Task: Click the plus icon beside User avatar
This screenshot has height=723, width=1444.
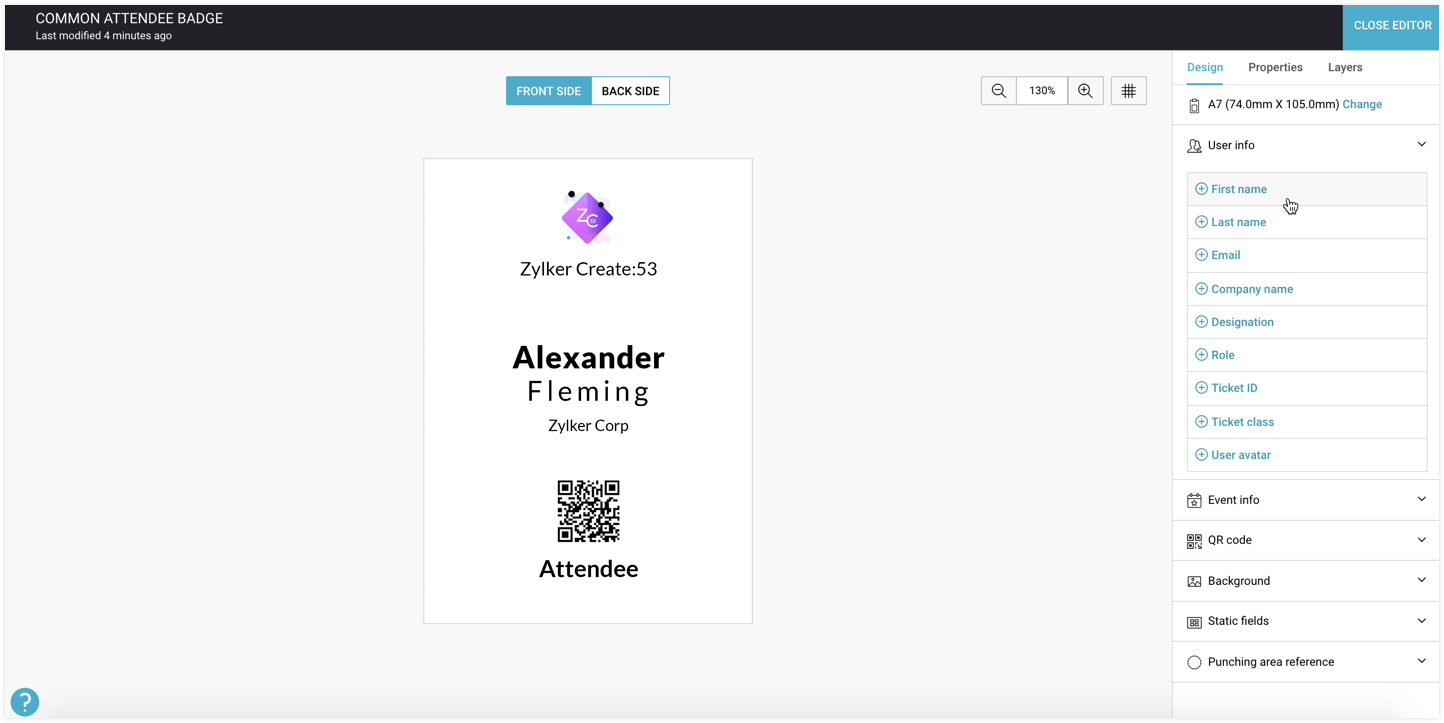Action: (x=1201, y=455)
